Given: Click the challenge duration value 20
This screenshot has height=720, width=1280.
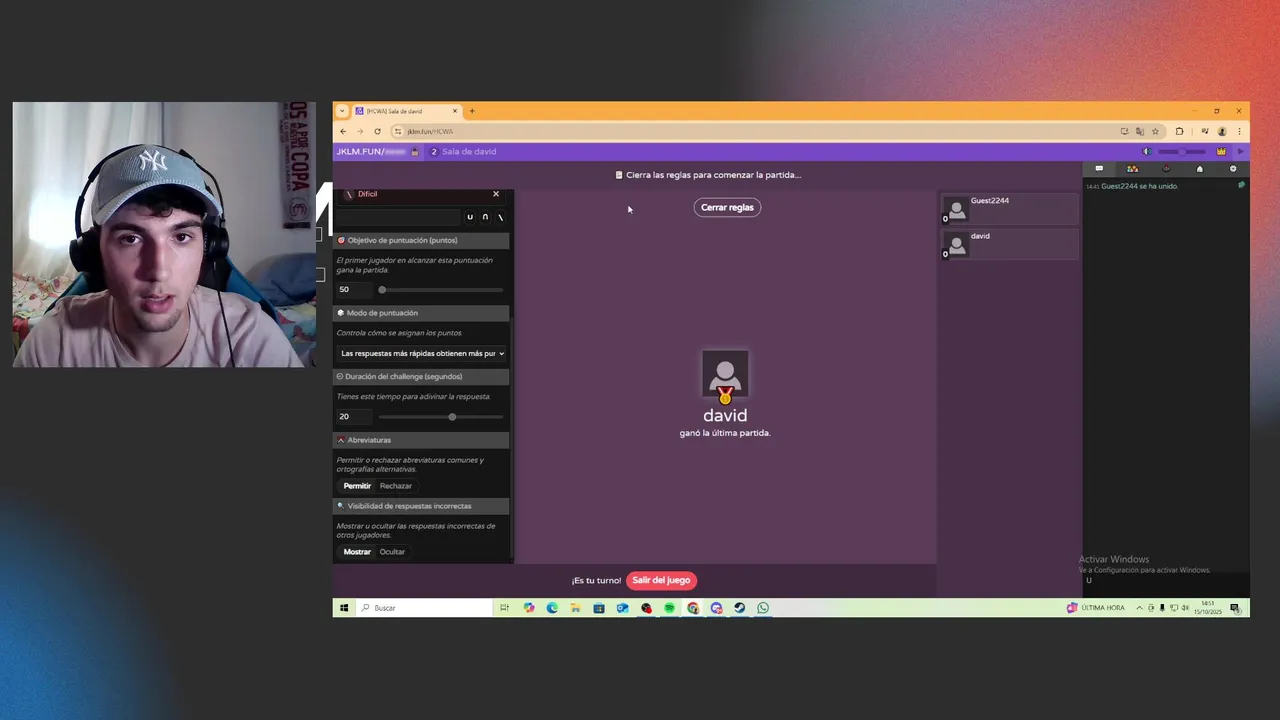Looking at the screenshot, I should (353, 417).
